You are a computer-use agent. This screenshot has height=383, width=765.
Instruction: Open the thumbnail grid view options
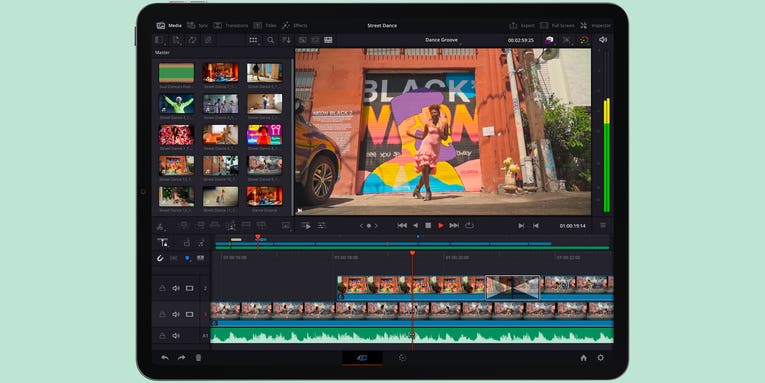point(253,40)
